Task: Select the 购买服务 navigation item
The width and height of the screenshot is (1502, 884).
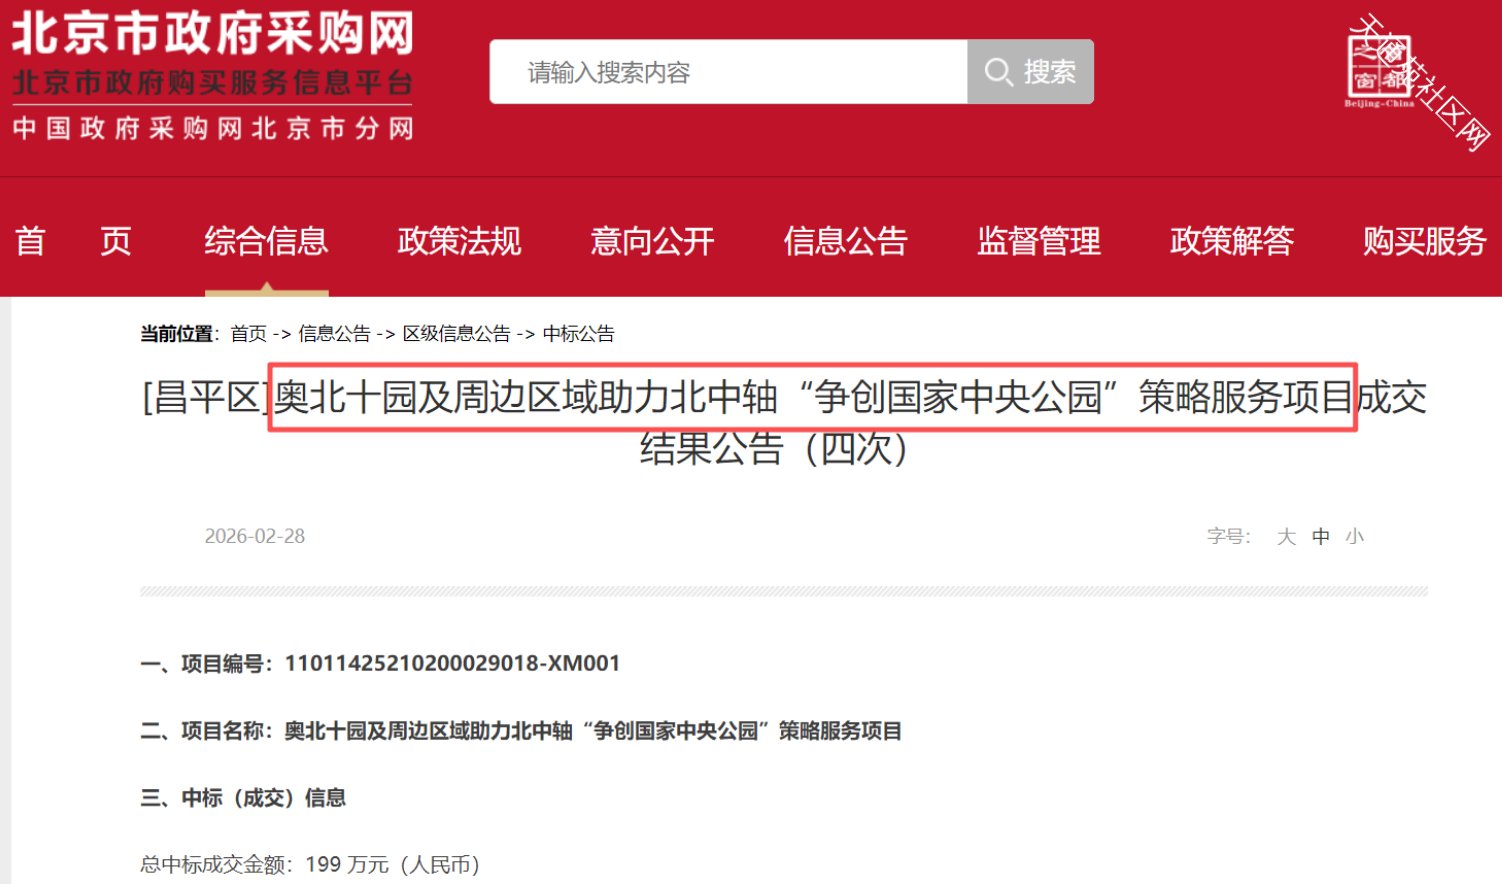Action: click(x=1424, y=242)
